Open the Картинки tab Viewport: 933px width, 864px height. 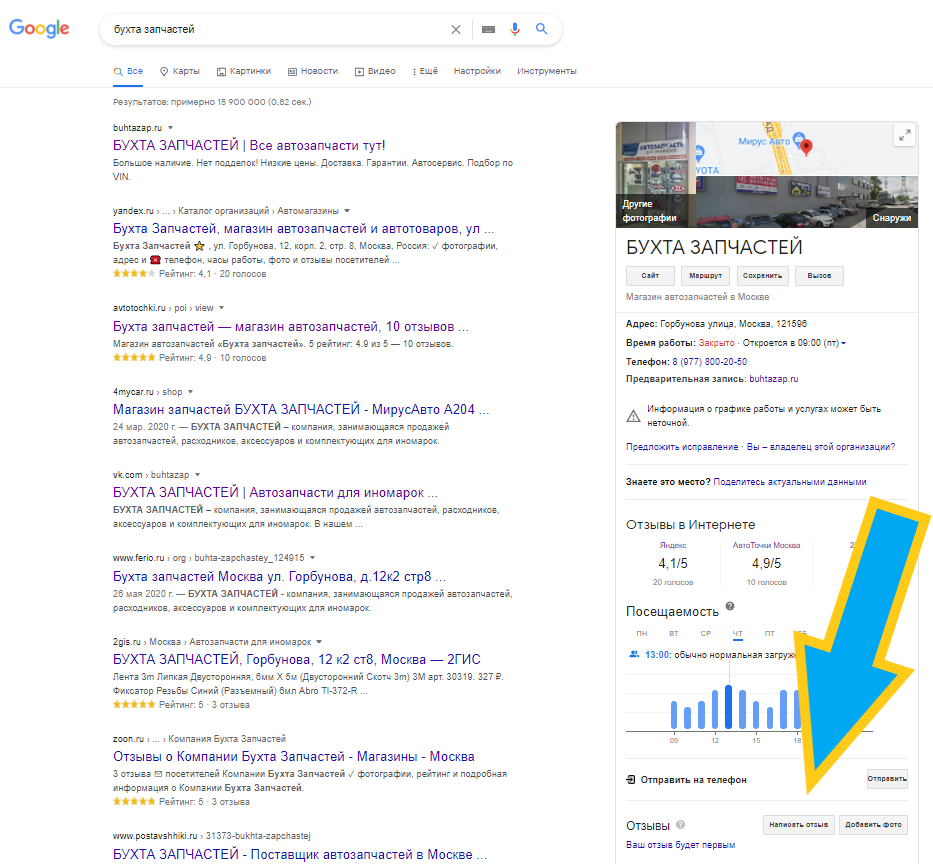pos(244,71)
